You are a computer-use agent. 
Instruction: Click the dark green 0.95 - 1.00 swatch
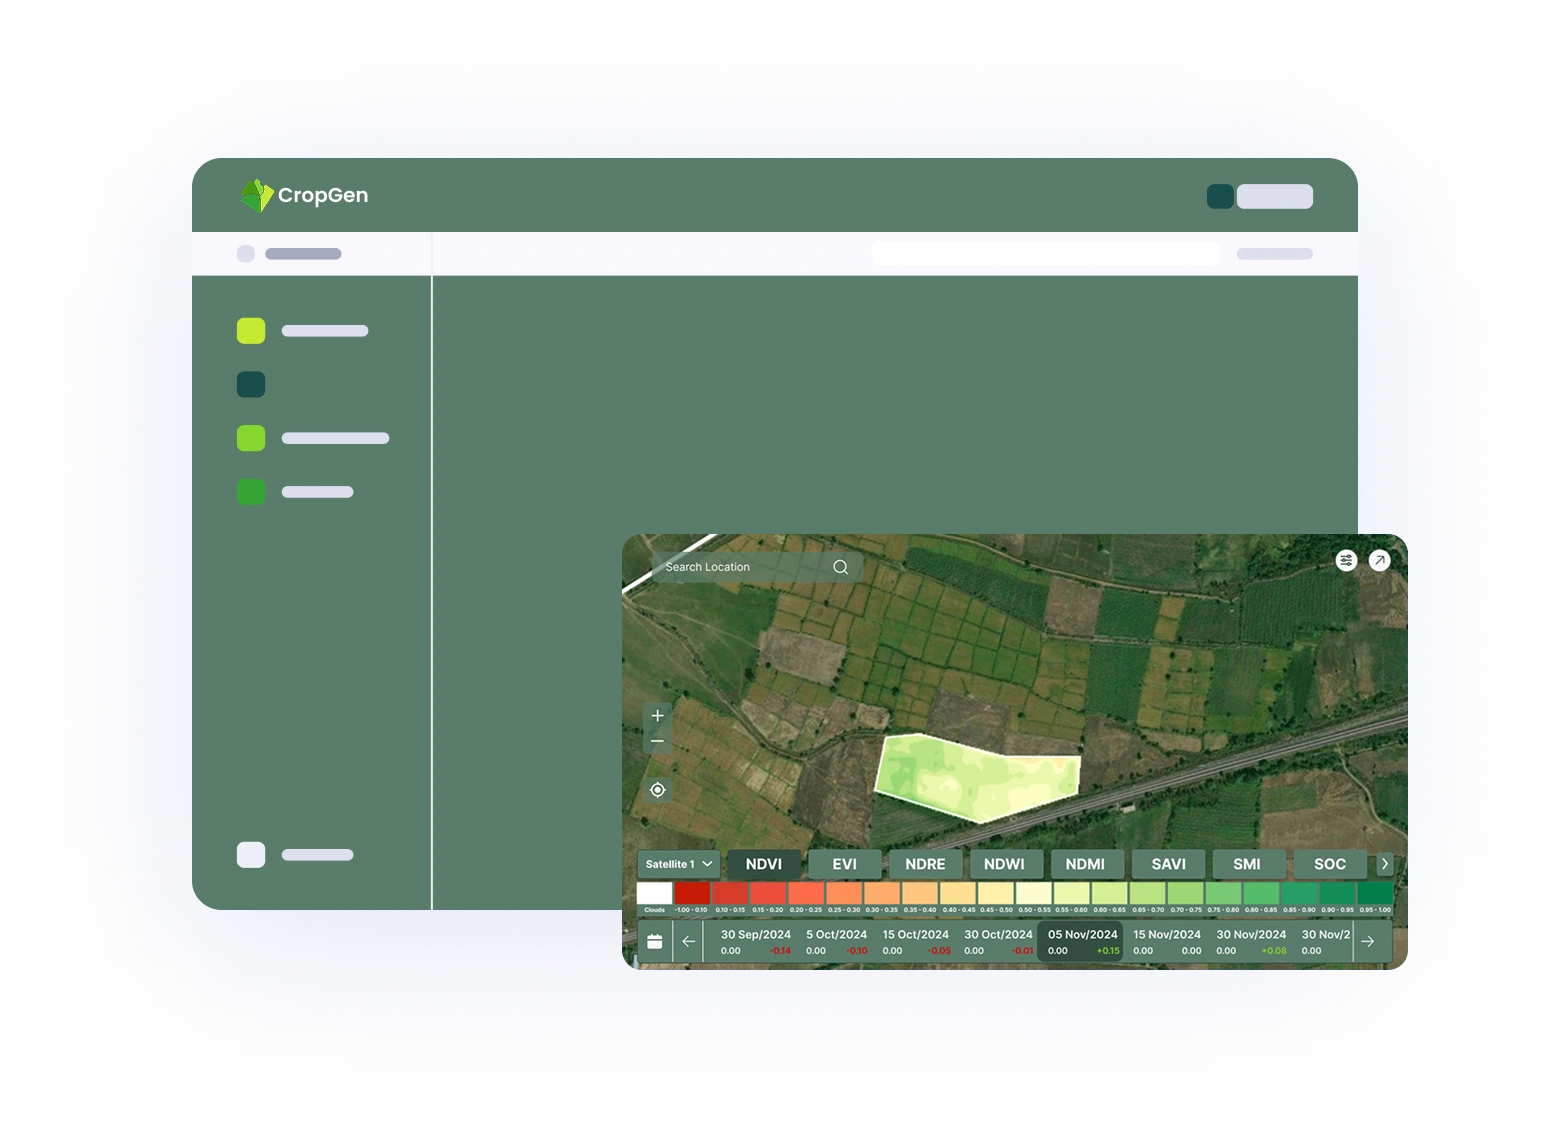pos(1375,893)
